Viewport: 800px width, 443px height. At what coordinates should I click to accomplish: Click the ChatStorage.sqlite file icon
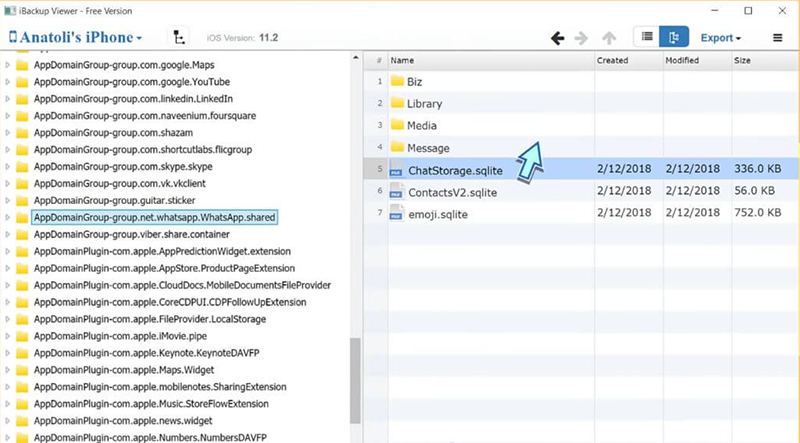(396, 169)
